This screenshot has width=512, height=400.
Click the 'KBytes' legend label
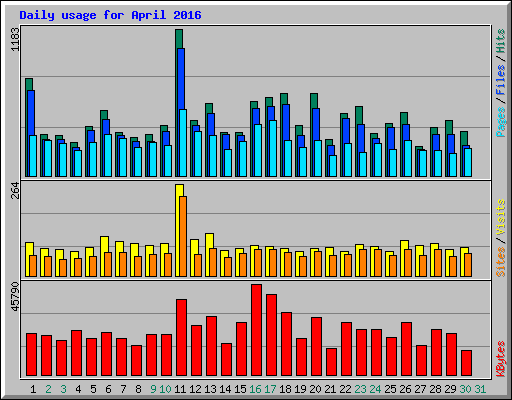500,359
